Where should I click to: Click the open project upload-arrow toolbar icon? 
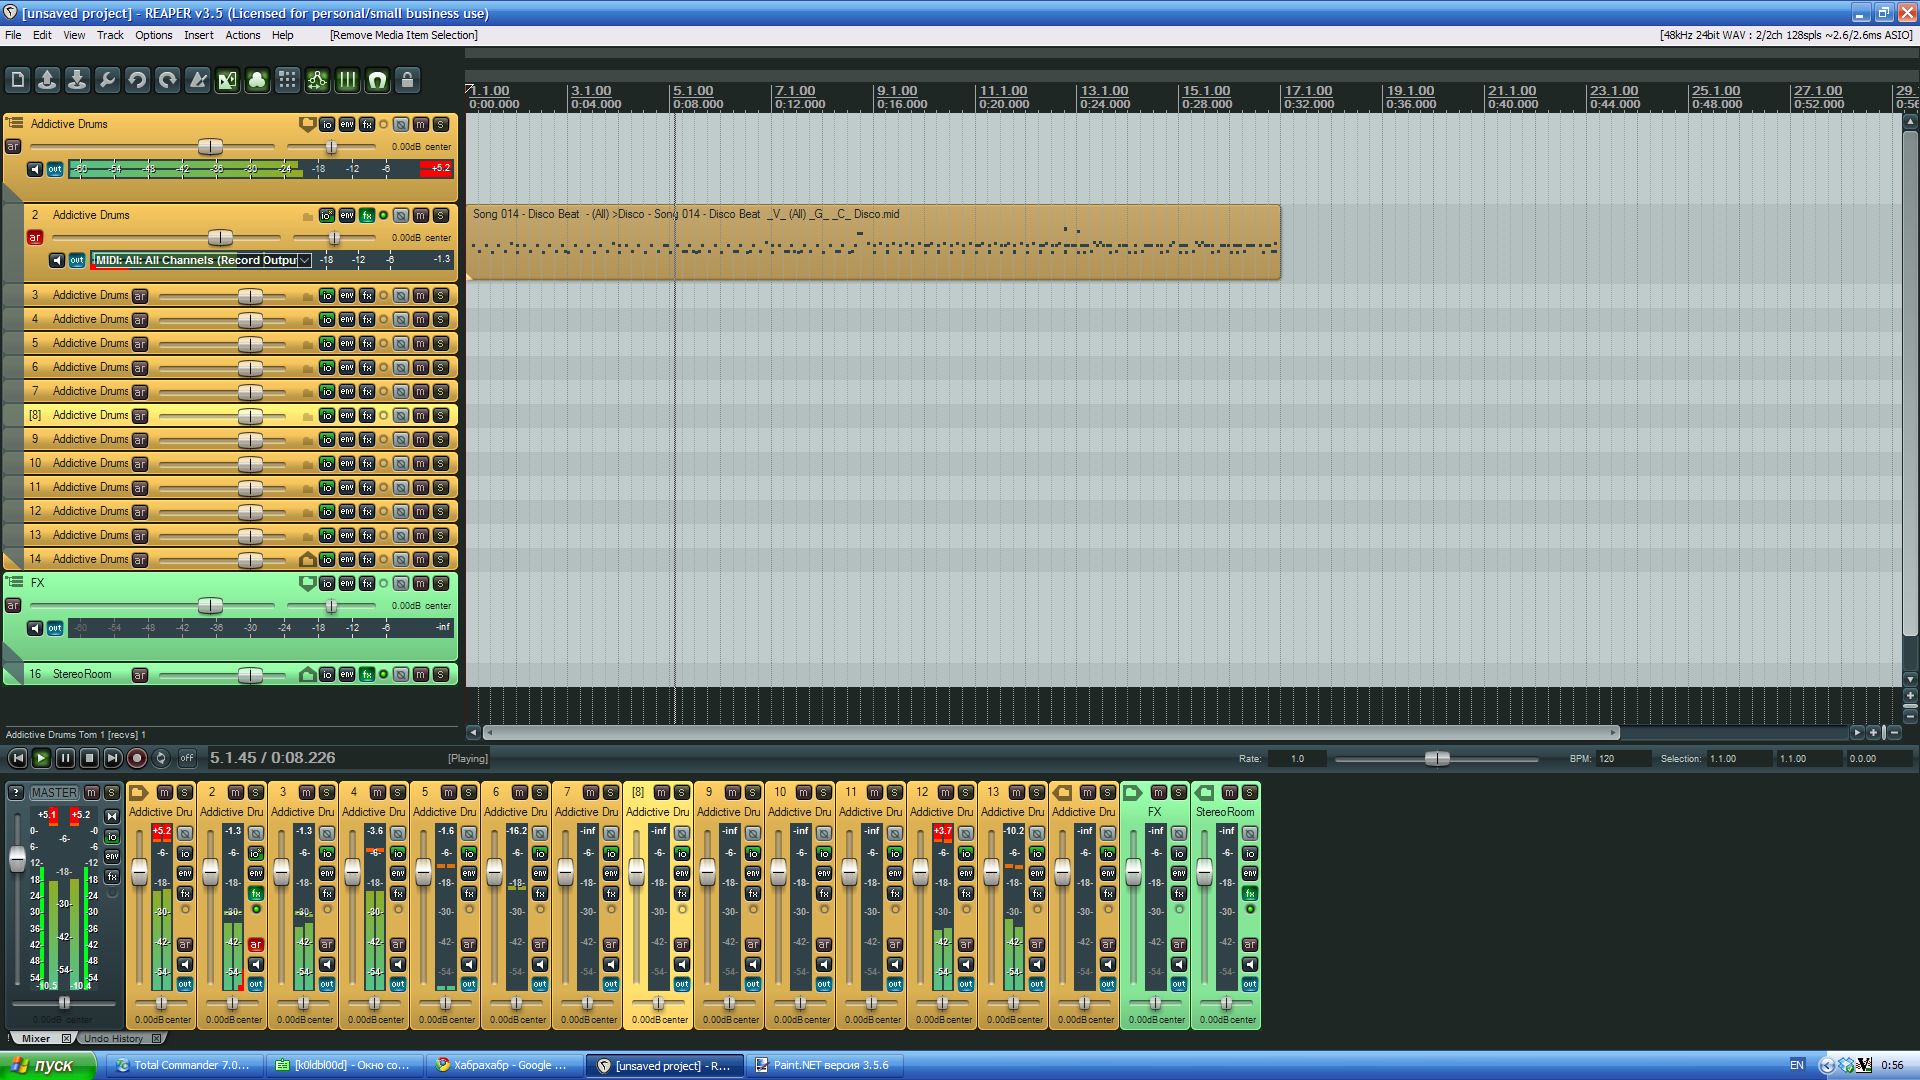click(x=47, y=80)
